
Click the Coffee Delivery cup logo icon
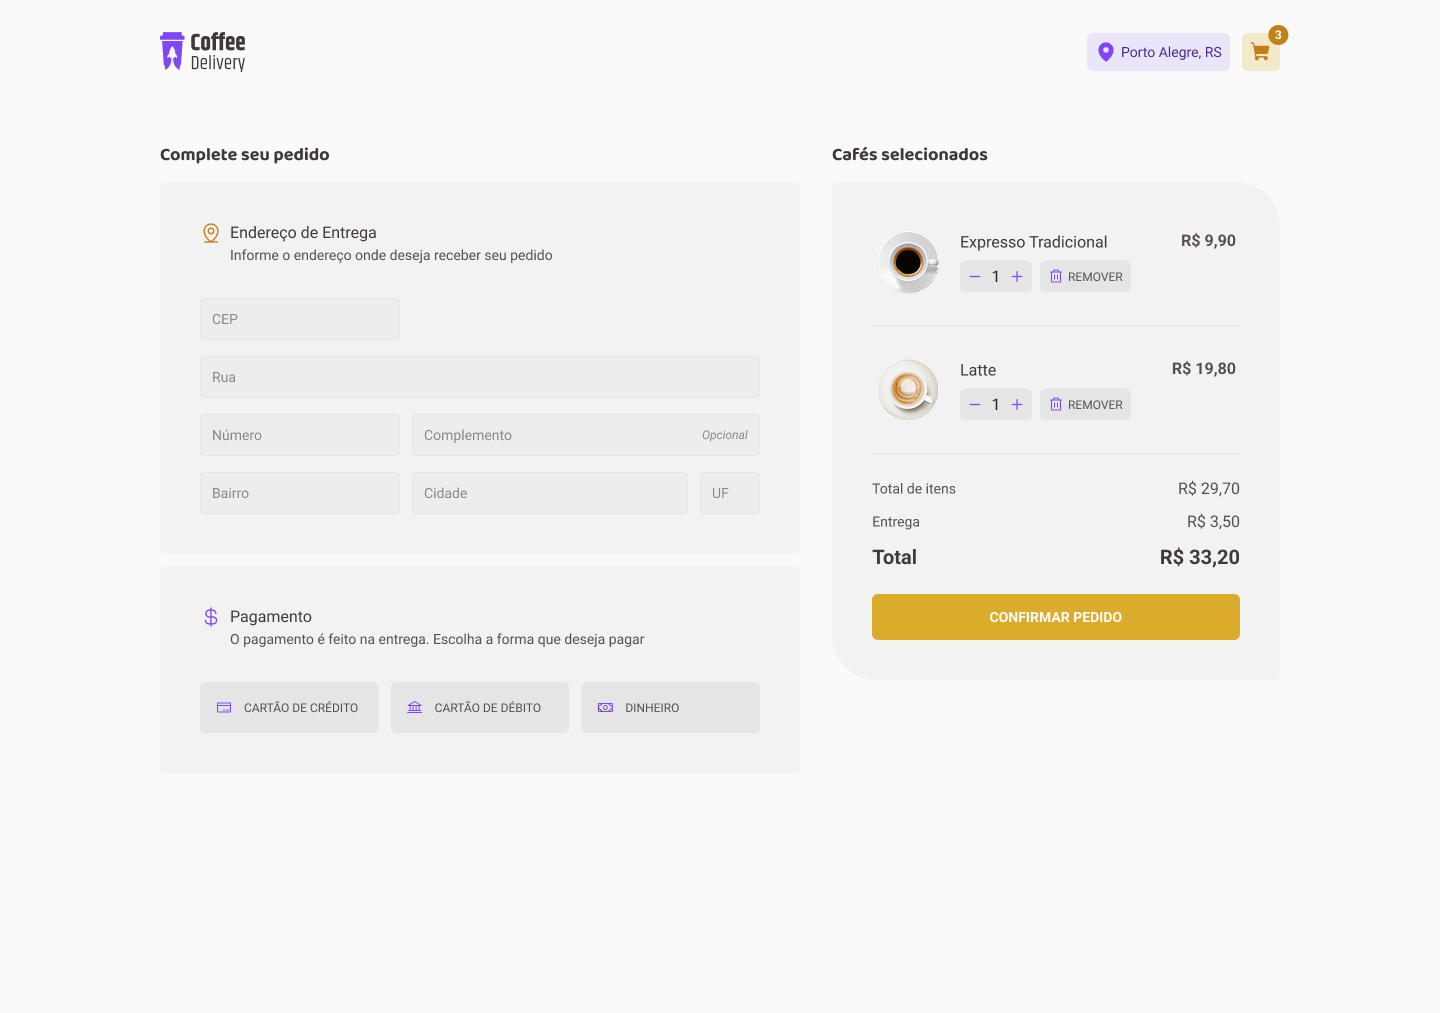tap(171, 50)
